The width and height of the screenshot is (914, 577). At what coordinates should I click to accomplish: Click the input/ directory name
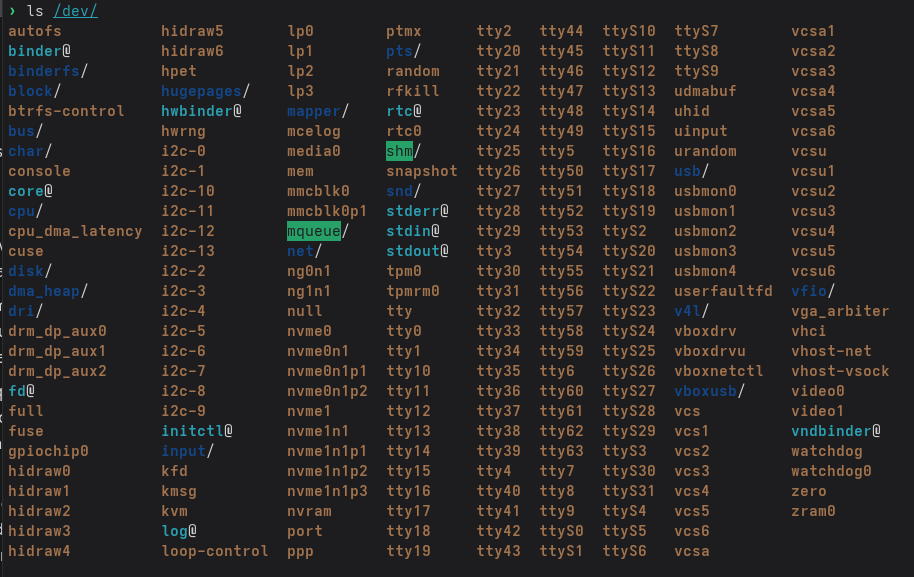tap(188, 451)
